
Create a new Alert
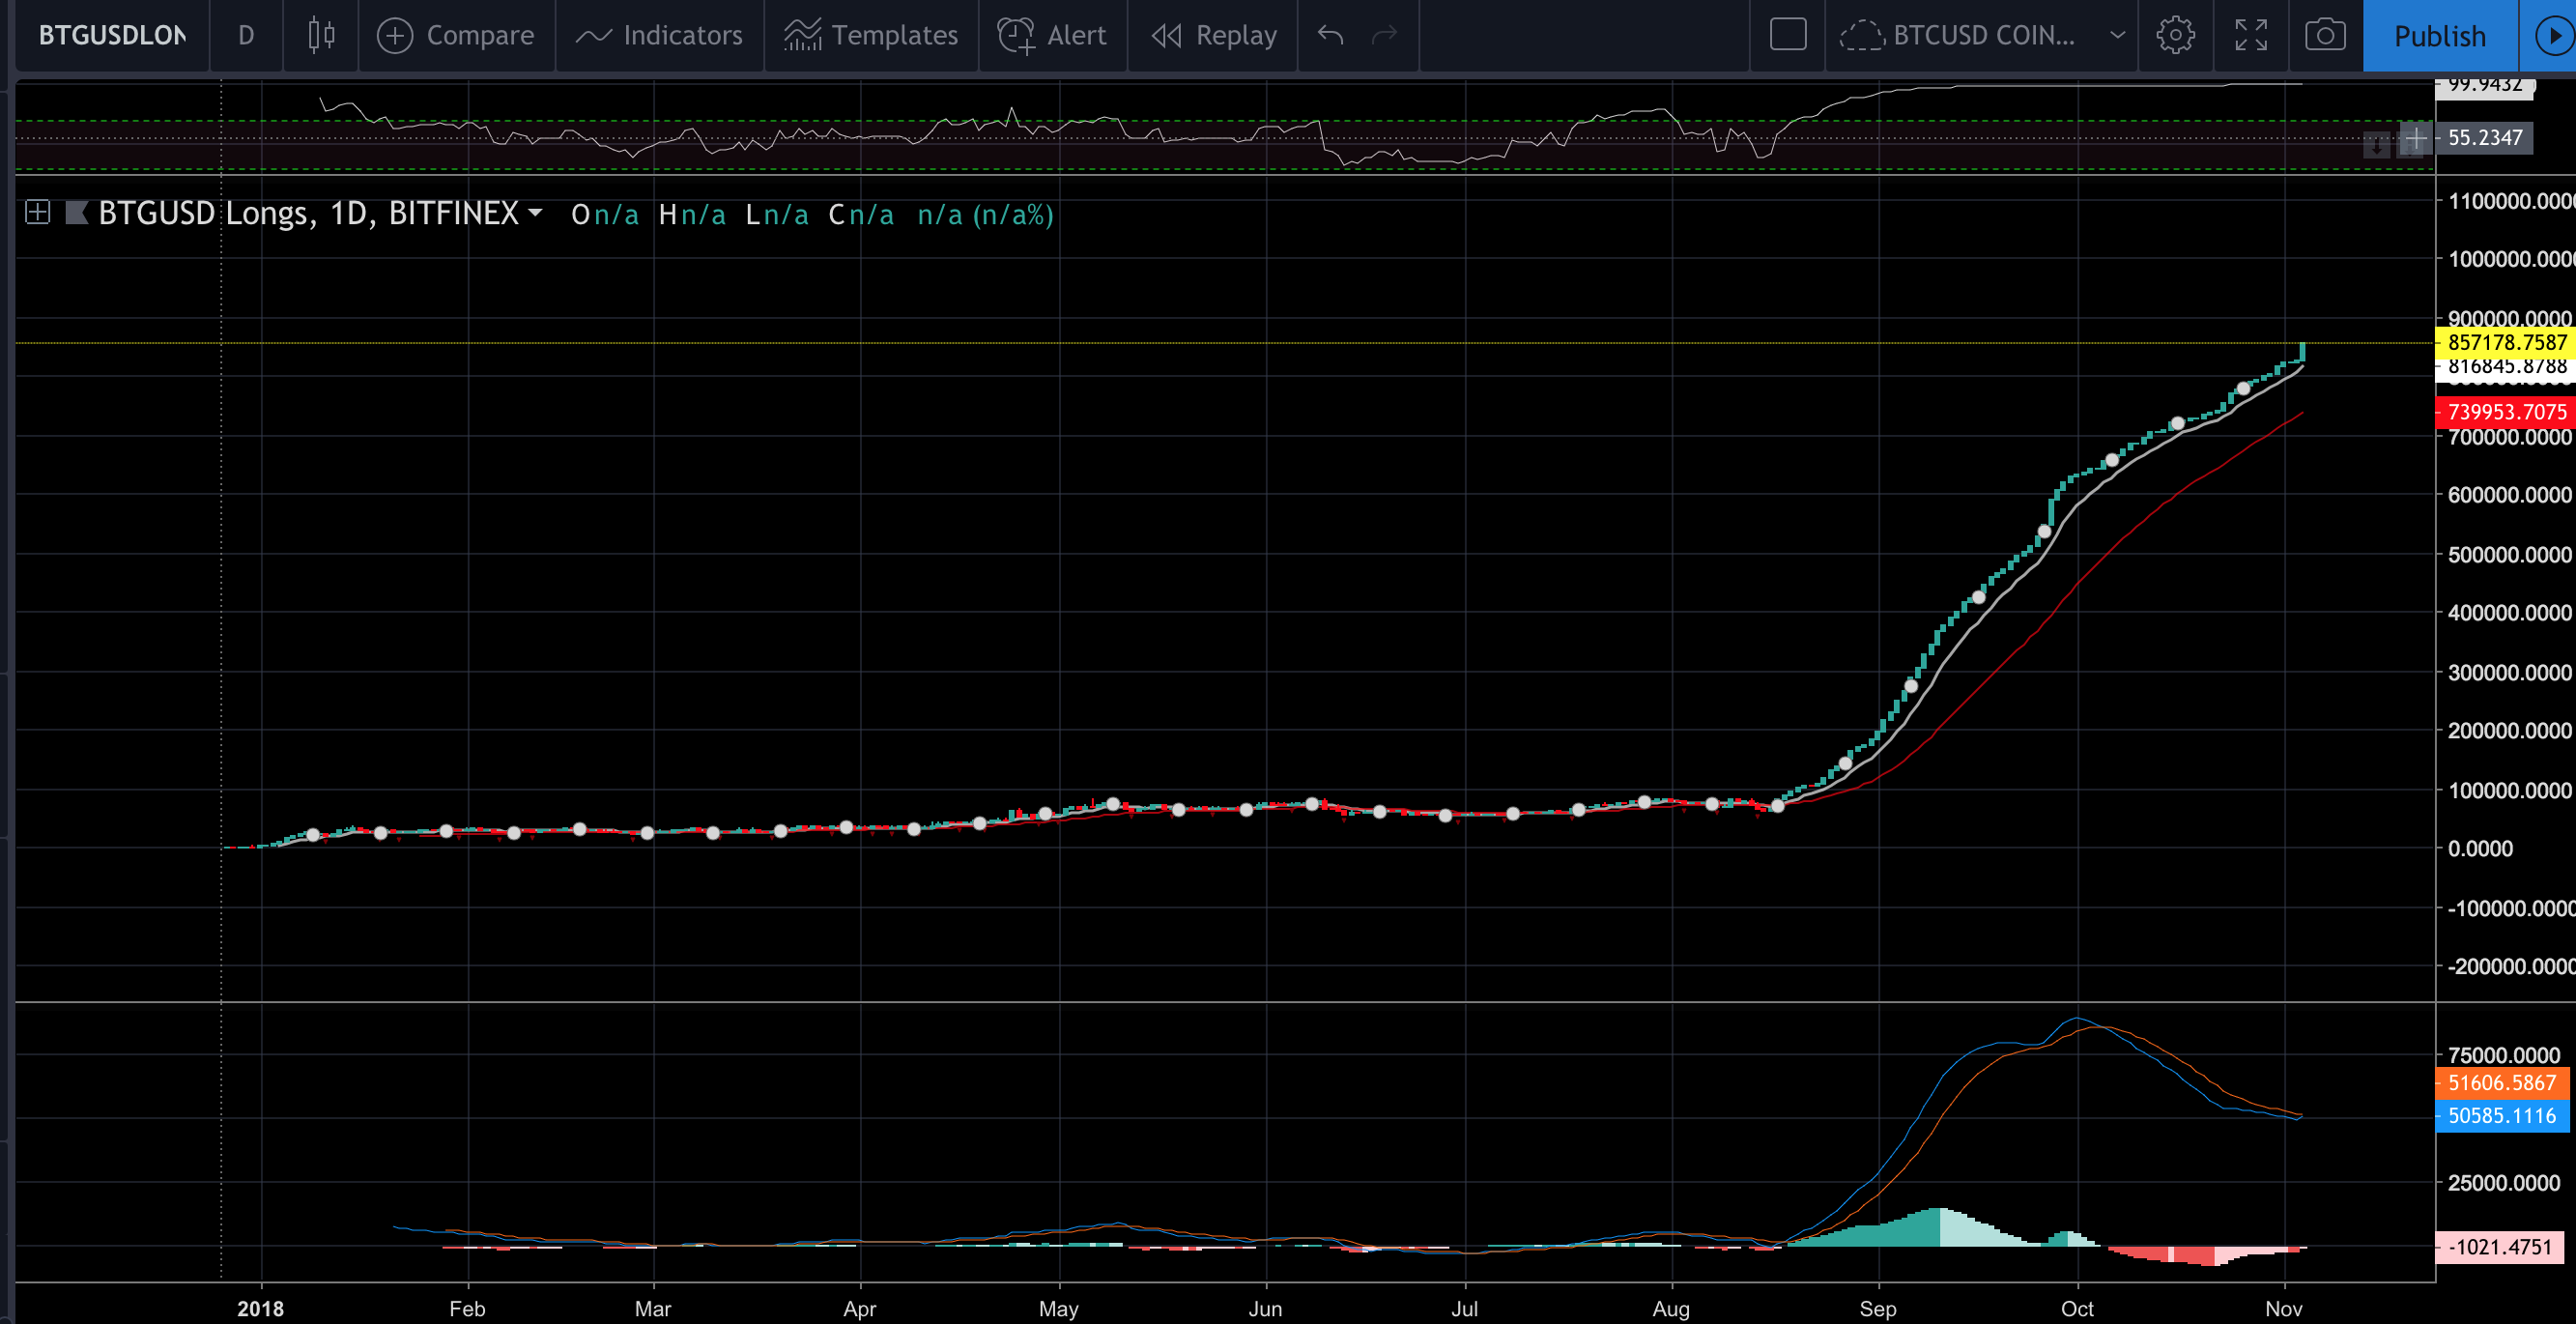coord(1052,36)
